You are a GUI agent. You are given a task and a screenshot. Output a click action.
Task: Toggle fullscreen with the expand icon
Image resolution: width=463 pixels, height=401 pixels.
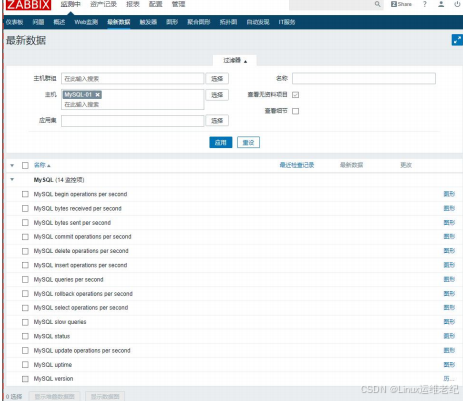(457, 40)
